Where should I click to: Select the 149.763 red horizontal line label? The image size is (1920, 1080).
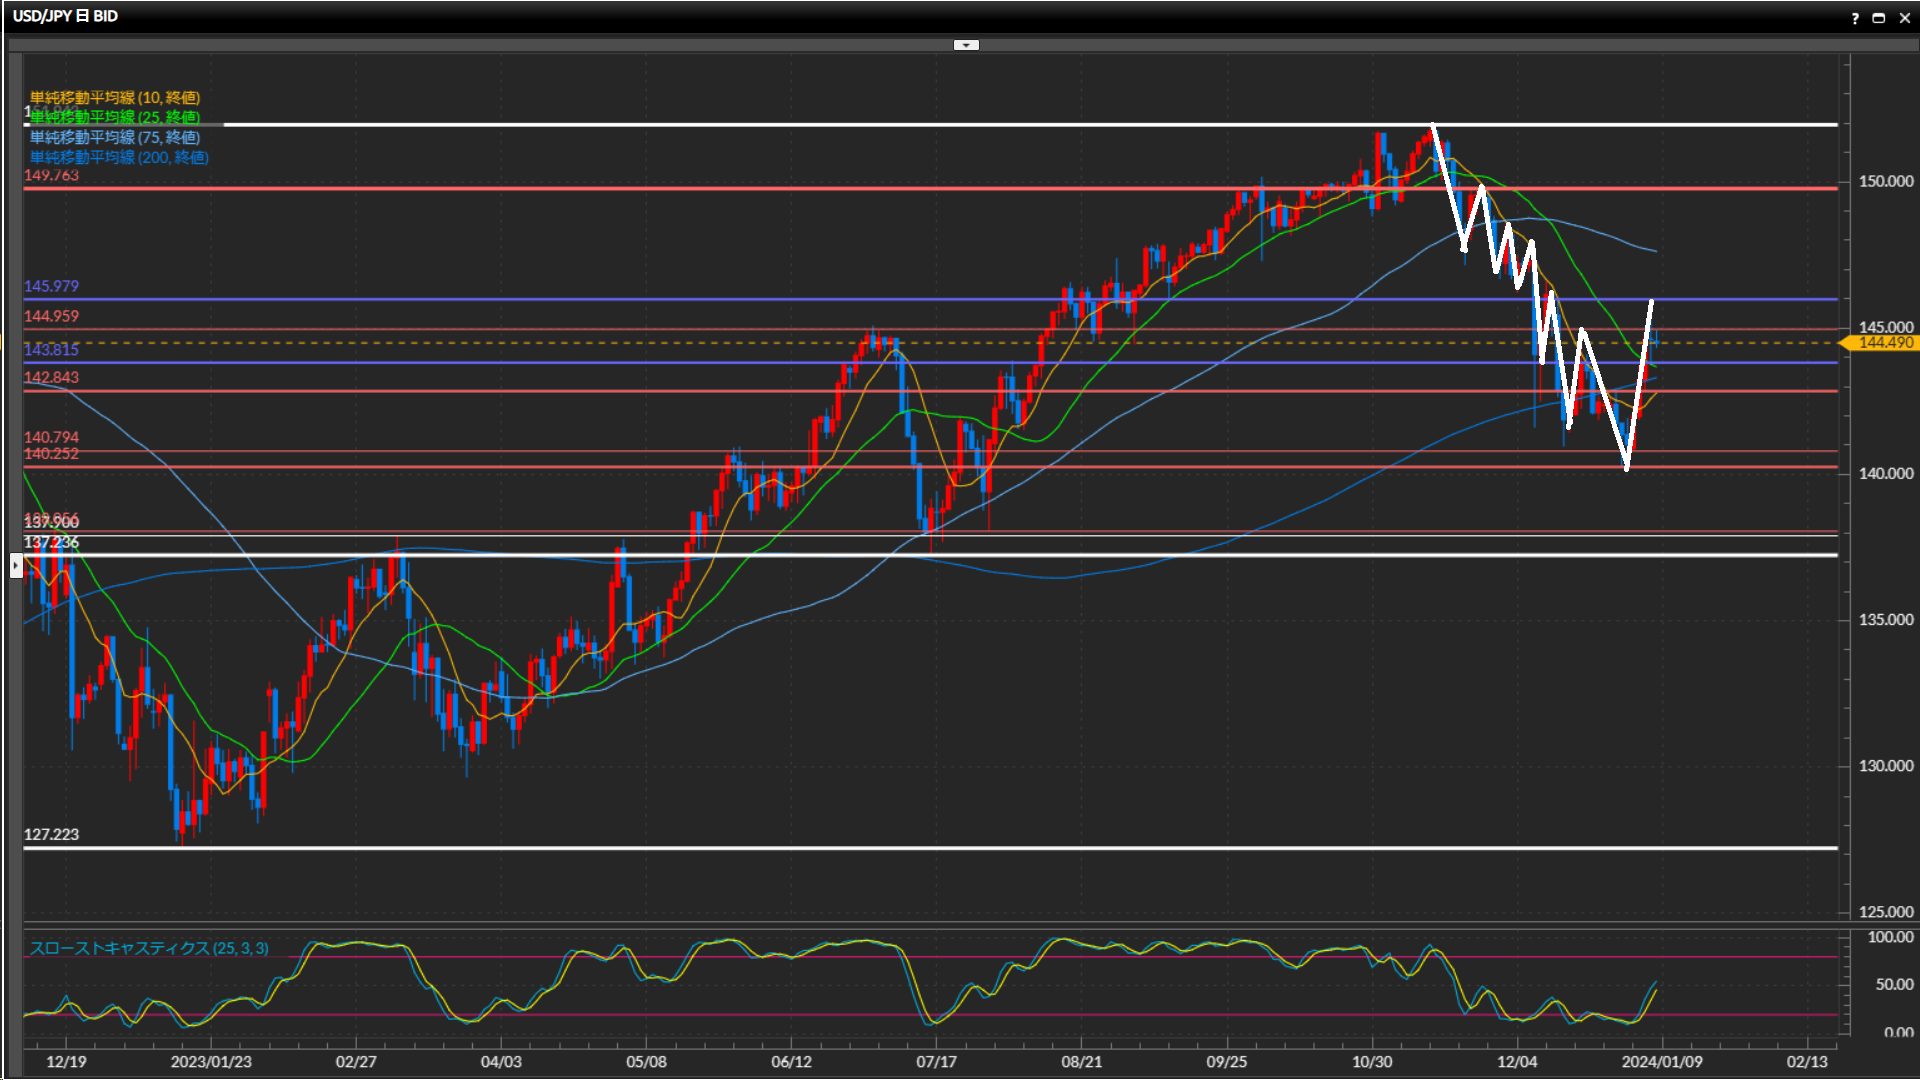click(51, 175)
